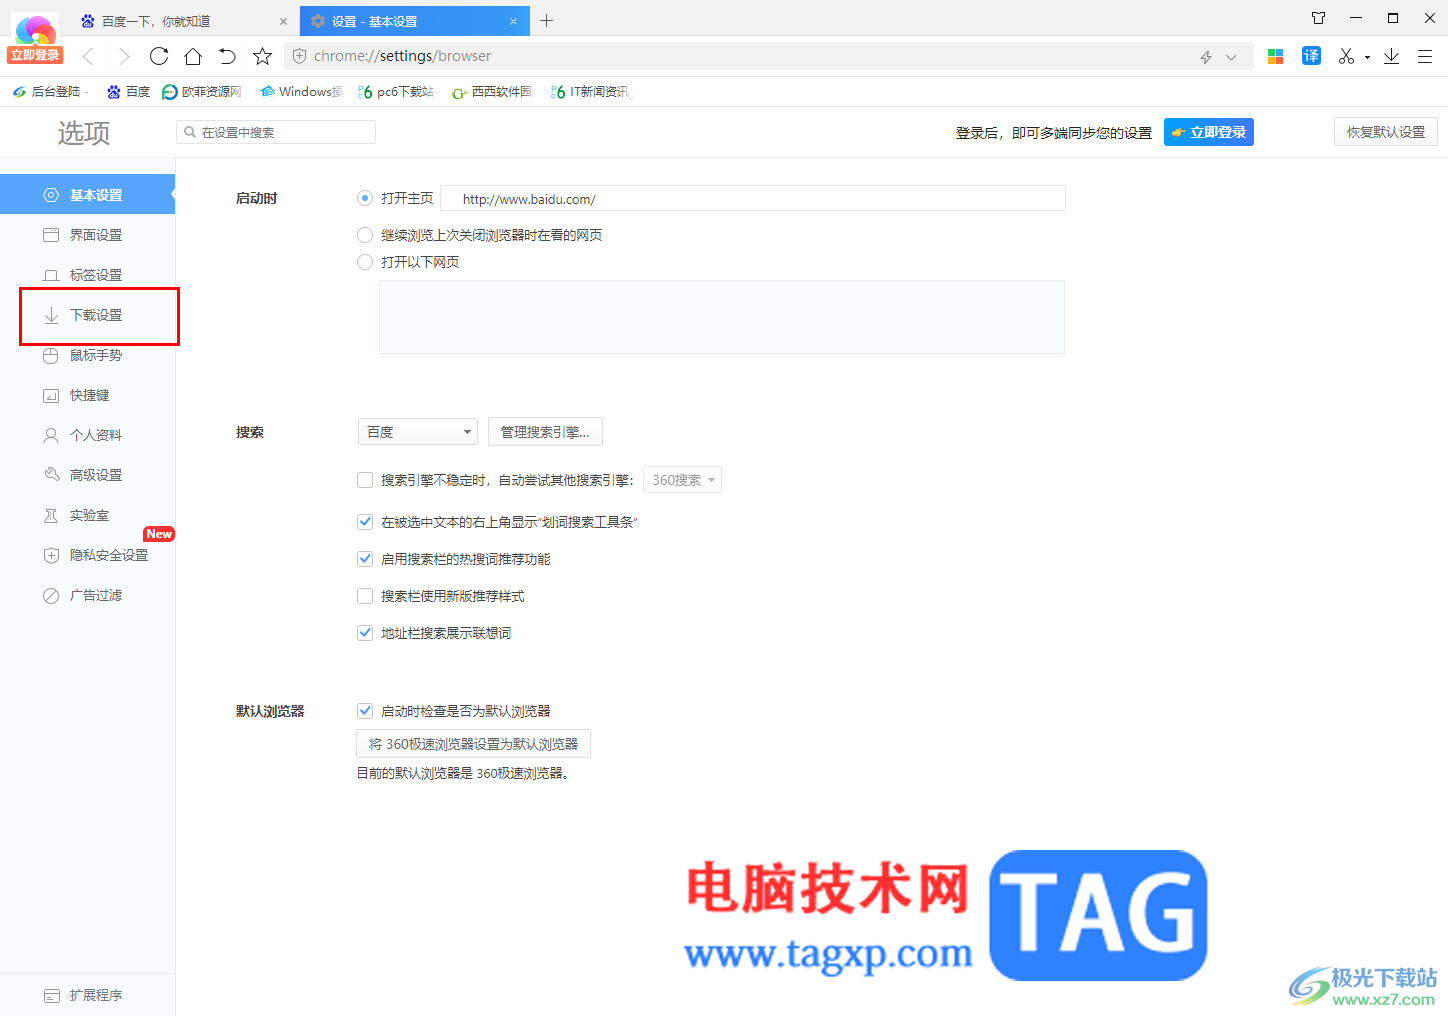Close the 百度一下 tab
The height and width of the screenshot is (1016, 1448).
(283, 21)
